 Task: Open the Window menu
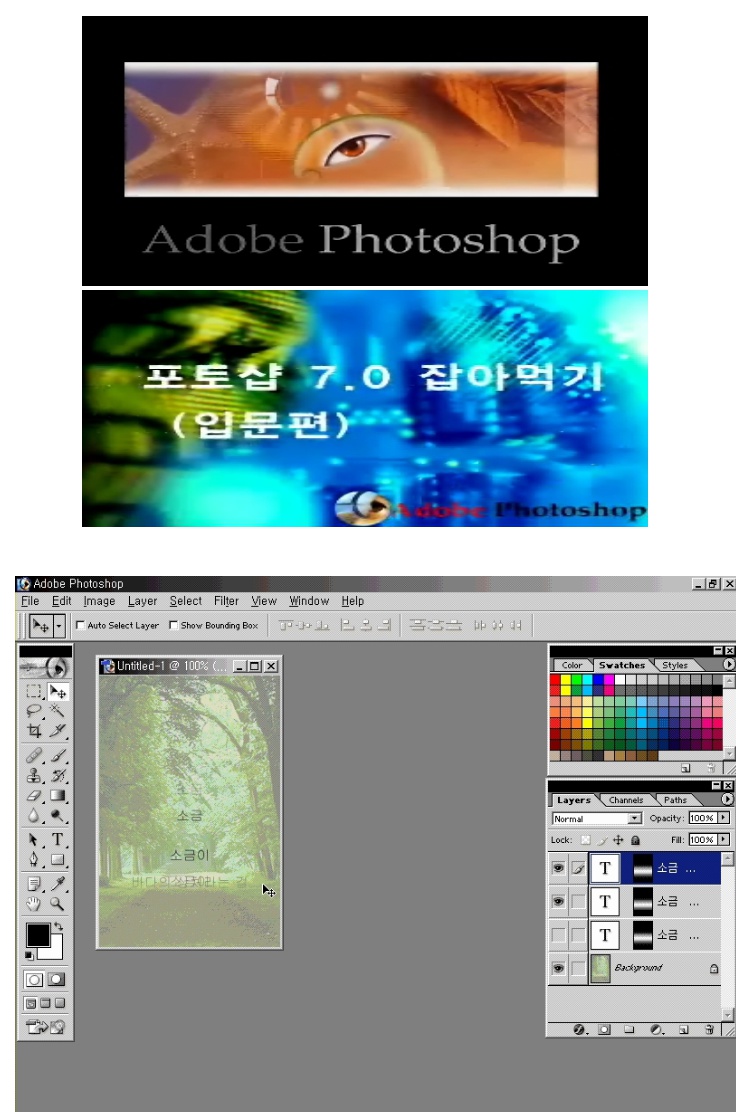(x=309, y=601)
